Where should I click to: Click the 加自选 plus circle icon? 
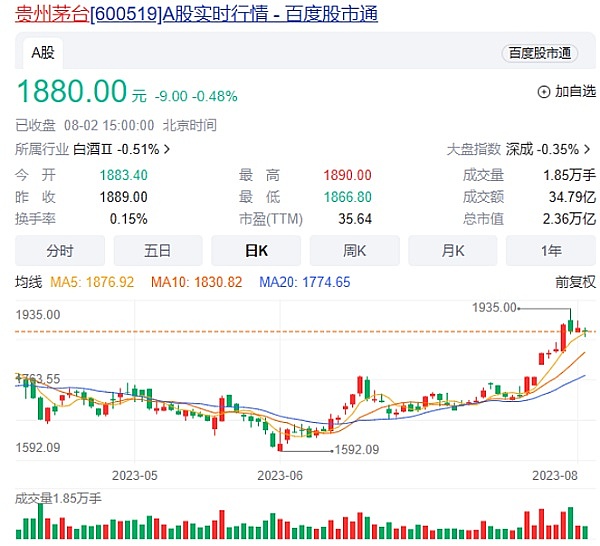(x=544, y=92)
